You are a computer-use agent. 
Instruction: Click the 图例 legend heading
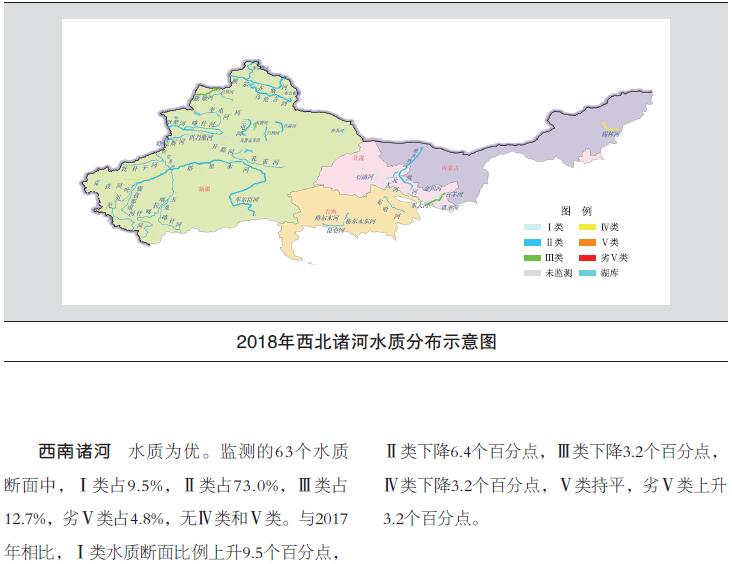577,212
